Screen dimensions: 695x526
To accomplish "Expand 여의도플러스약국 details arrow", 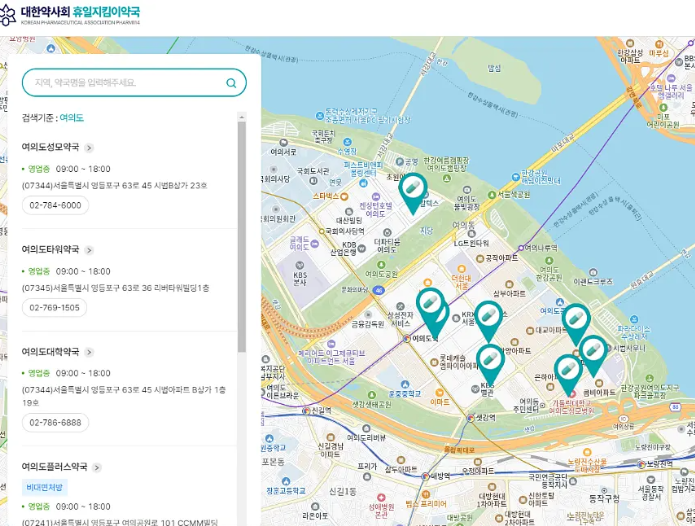I will click(x=97, y=467).
